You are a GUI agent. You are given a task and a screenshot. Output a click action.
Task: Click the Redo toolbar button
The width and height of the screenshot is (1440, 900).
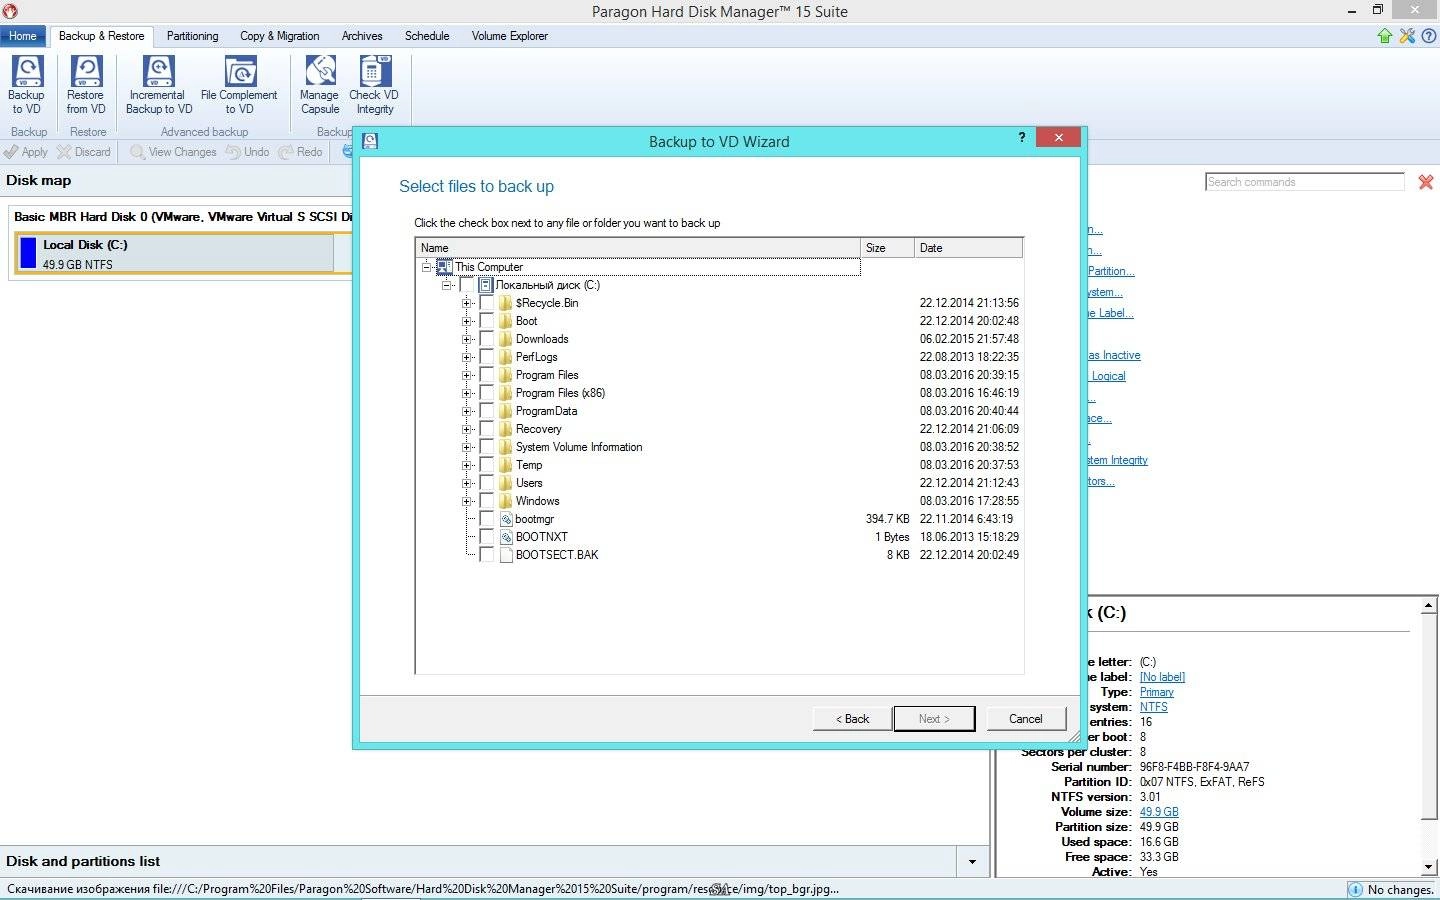pos(300,152)
